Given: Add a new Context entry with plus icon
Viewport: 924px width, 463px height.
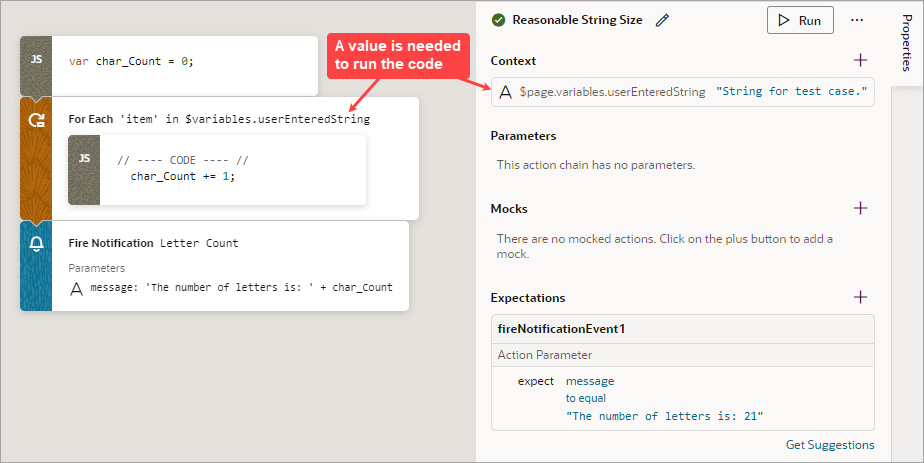Looking at the screenshot, I should [x=860, y=60].
